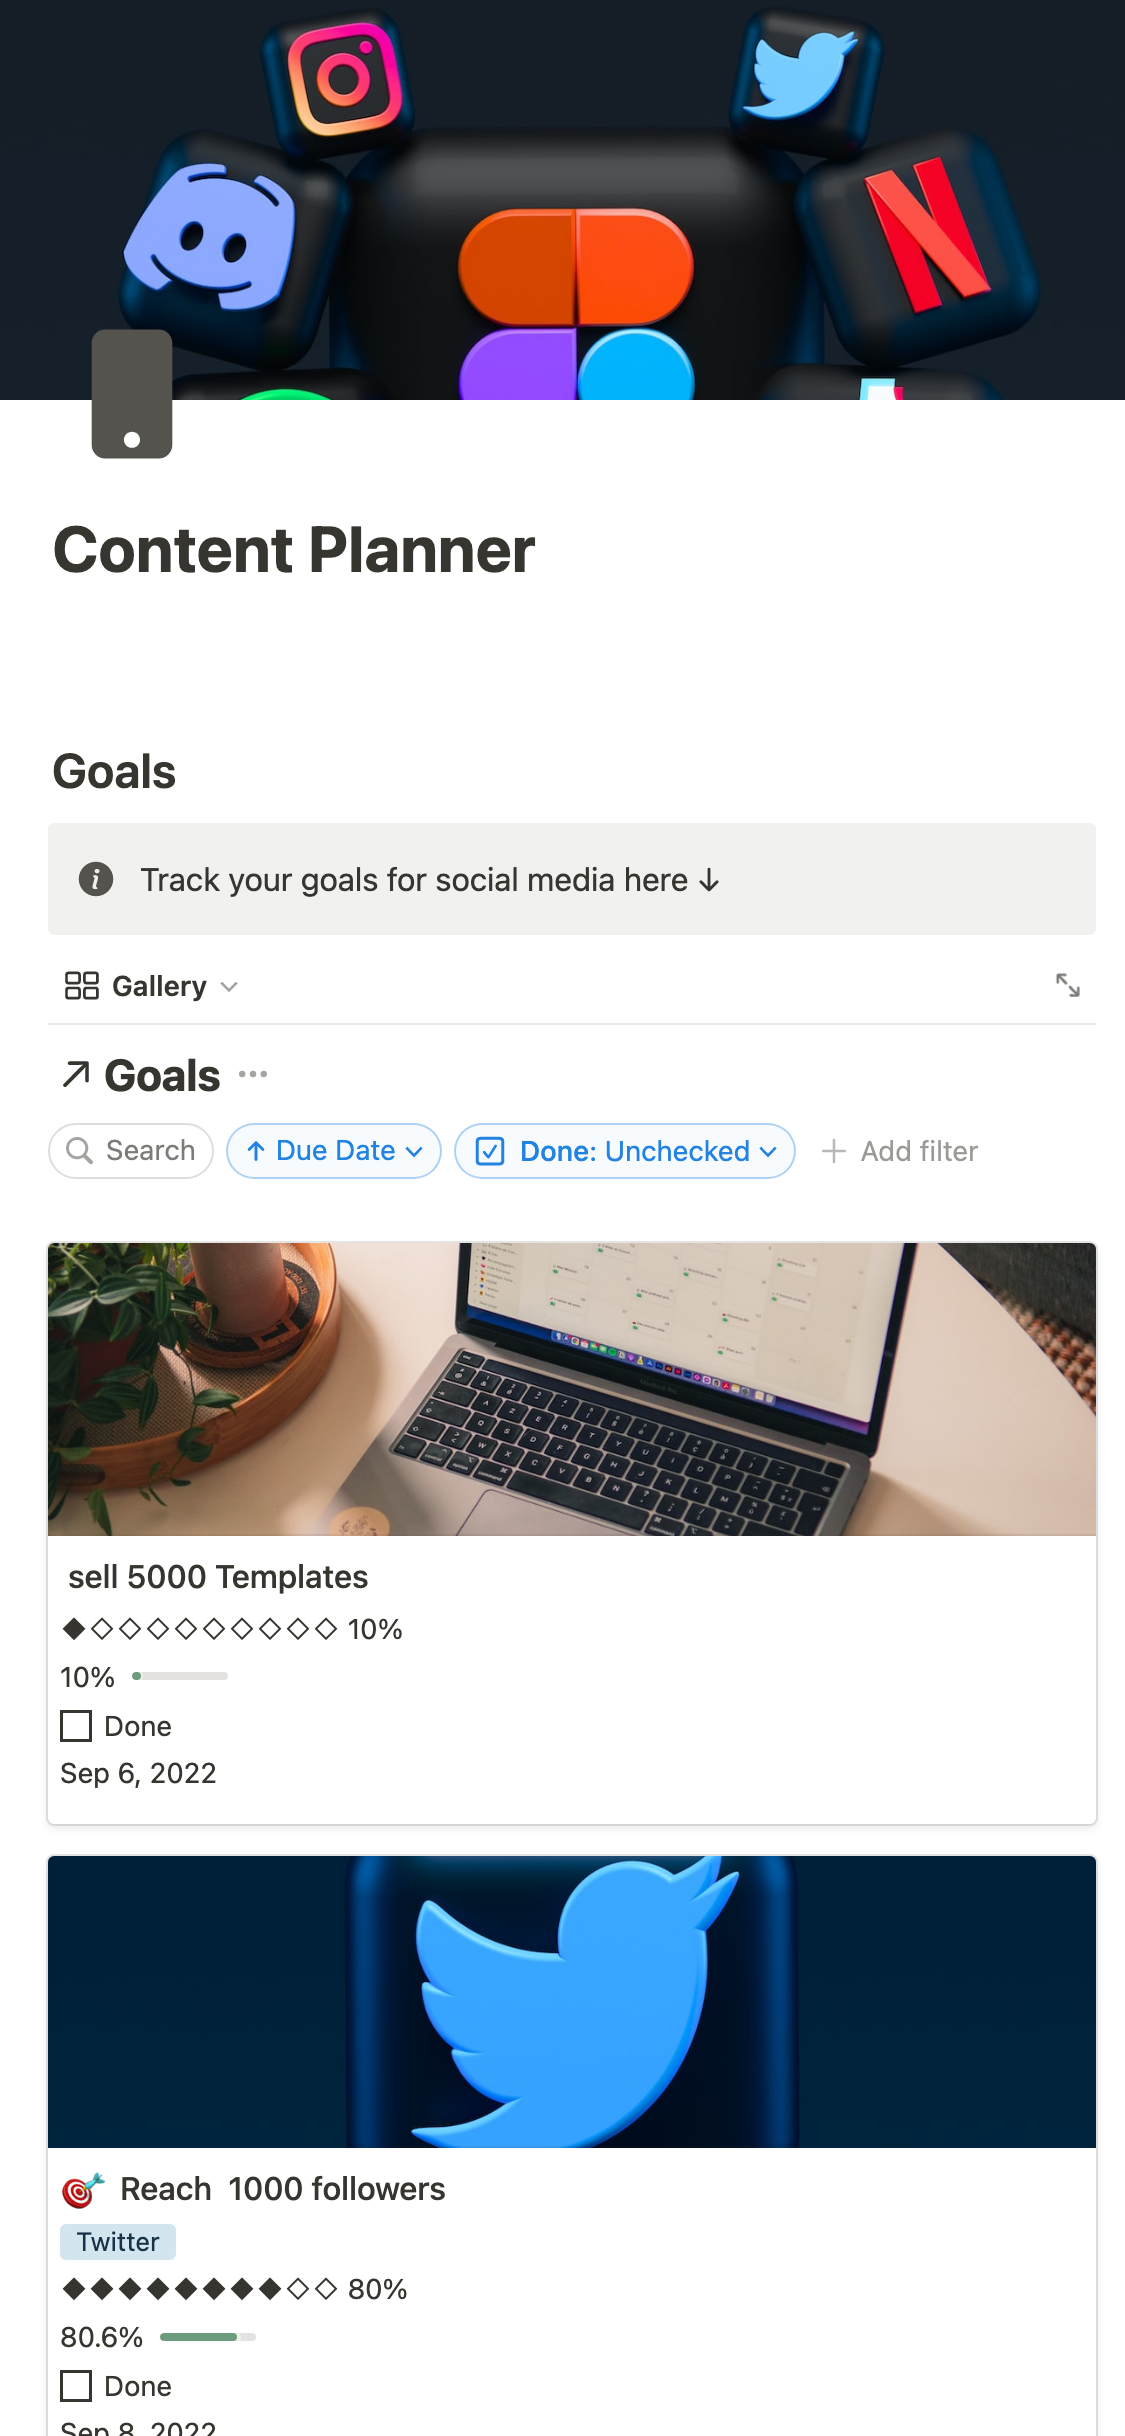Expand the Gallery view dropdown chevron
Screen dimensions: 1125x2436
click(x=229, y=987)
